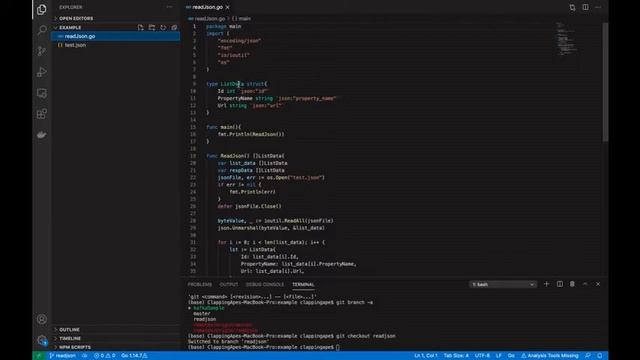Image resolution: width=640 pixels, height=360 pixels.
Task: Click Analysis Tools Missing warning
Action: pos(549,356)
